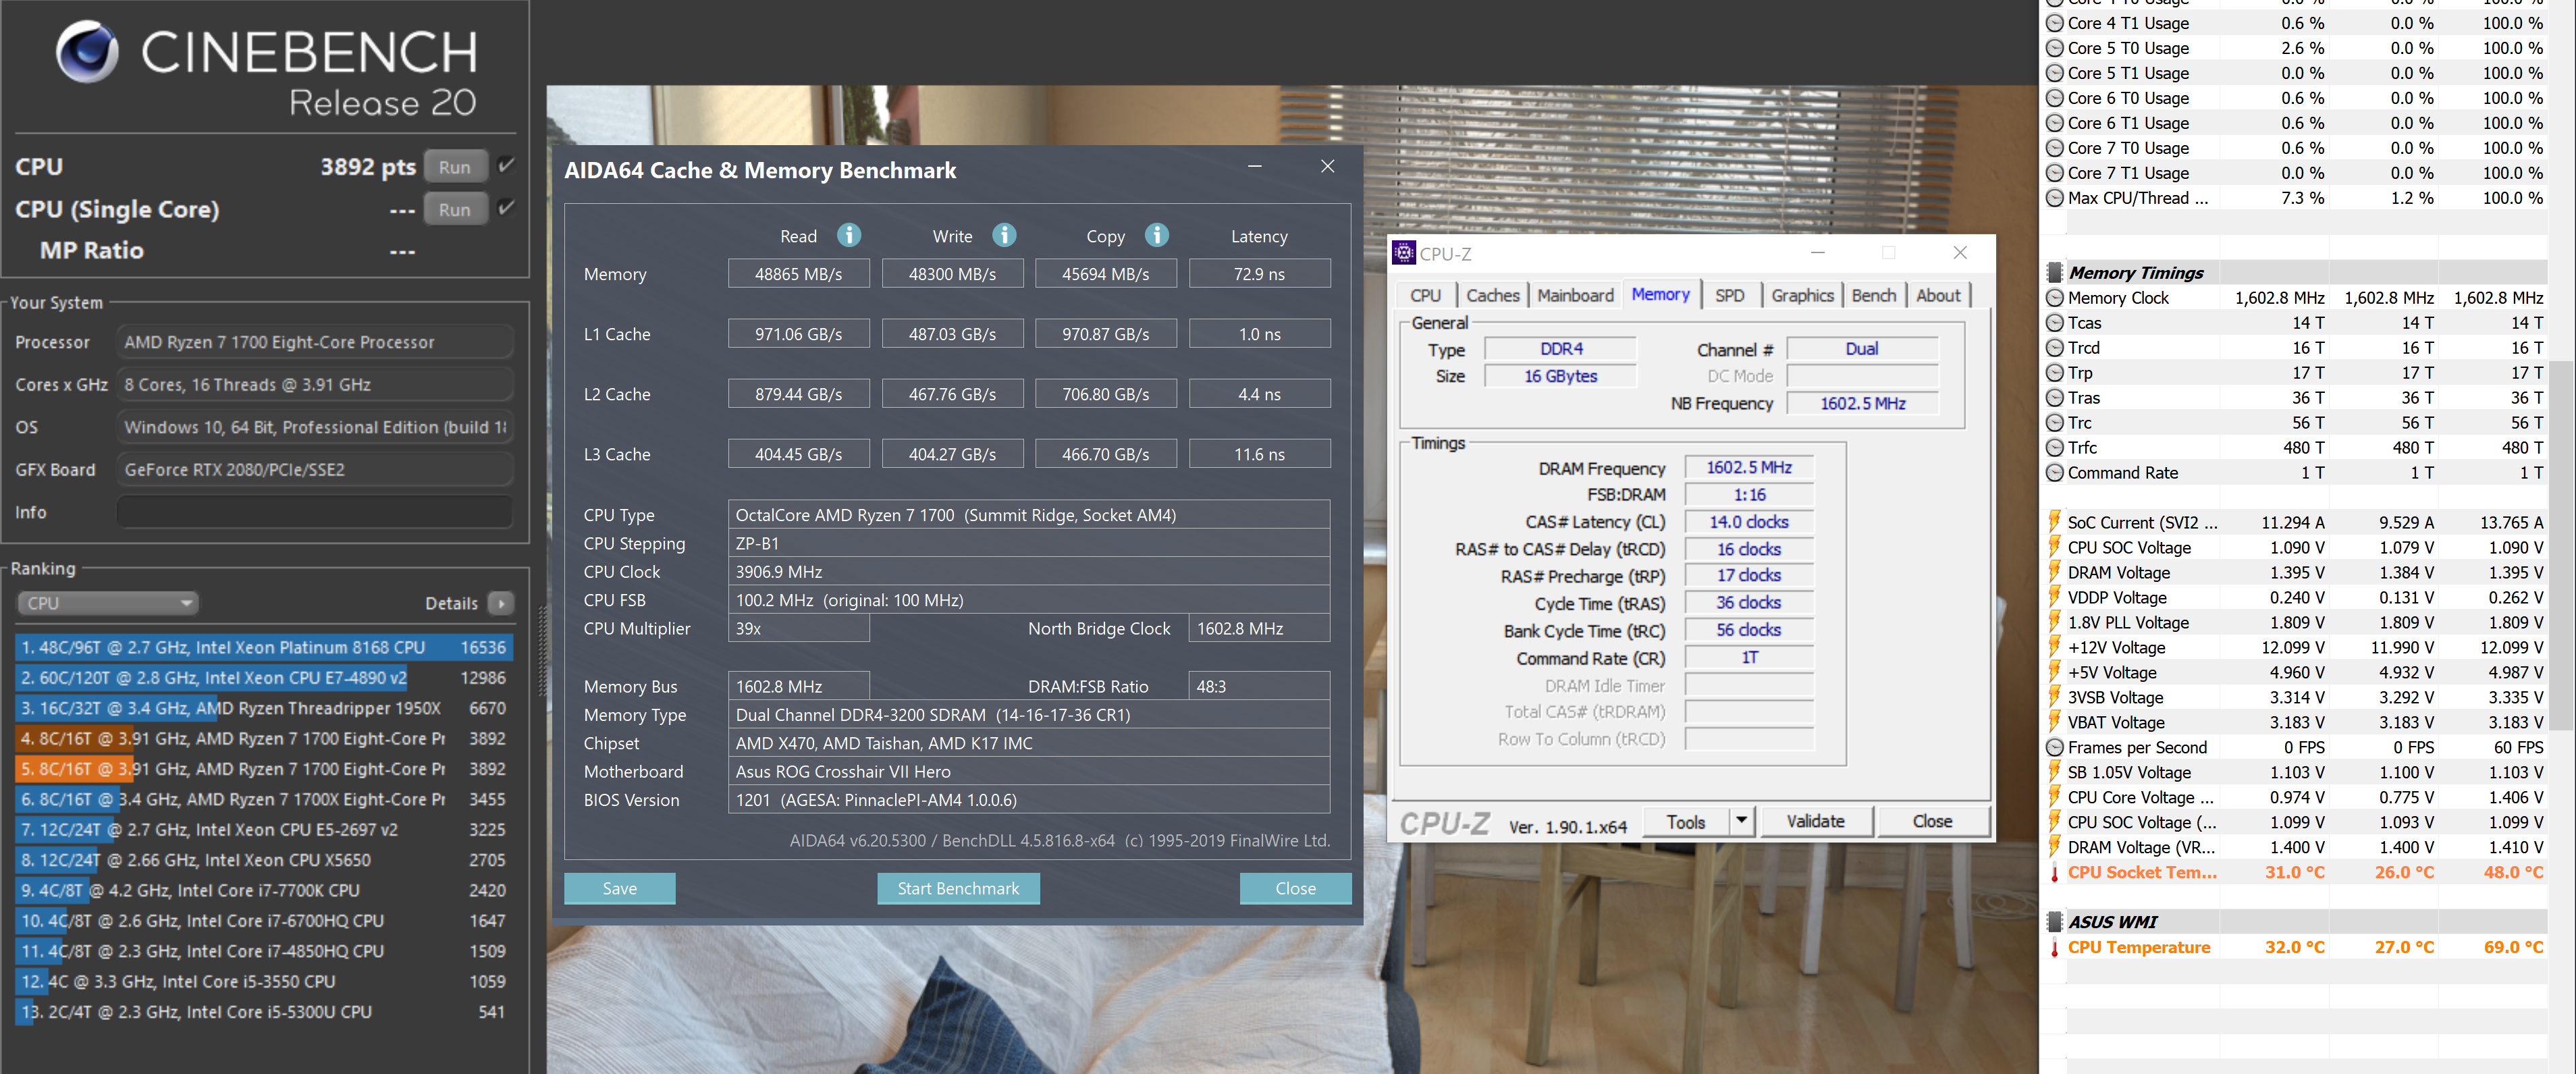This screenshot has height=1074, width=2576.
Task: Click the Info text field in Cinebench
Action: (x=315, y=512)
